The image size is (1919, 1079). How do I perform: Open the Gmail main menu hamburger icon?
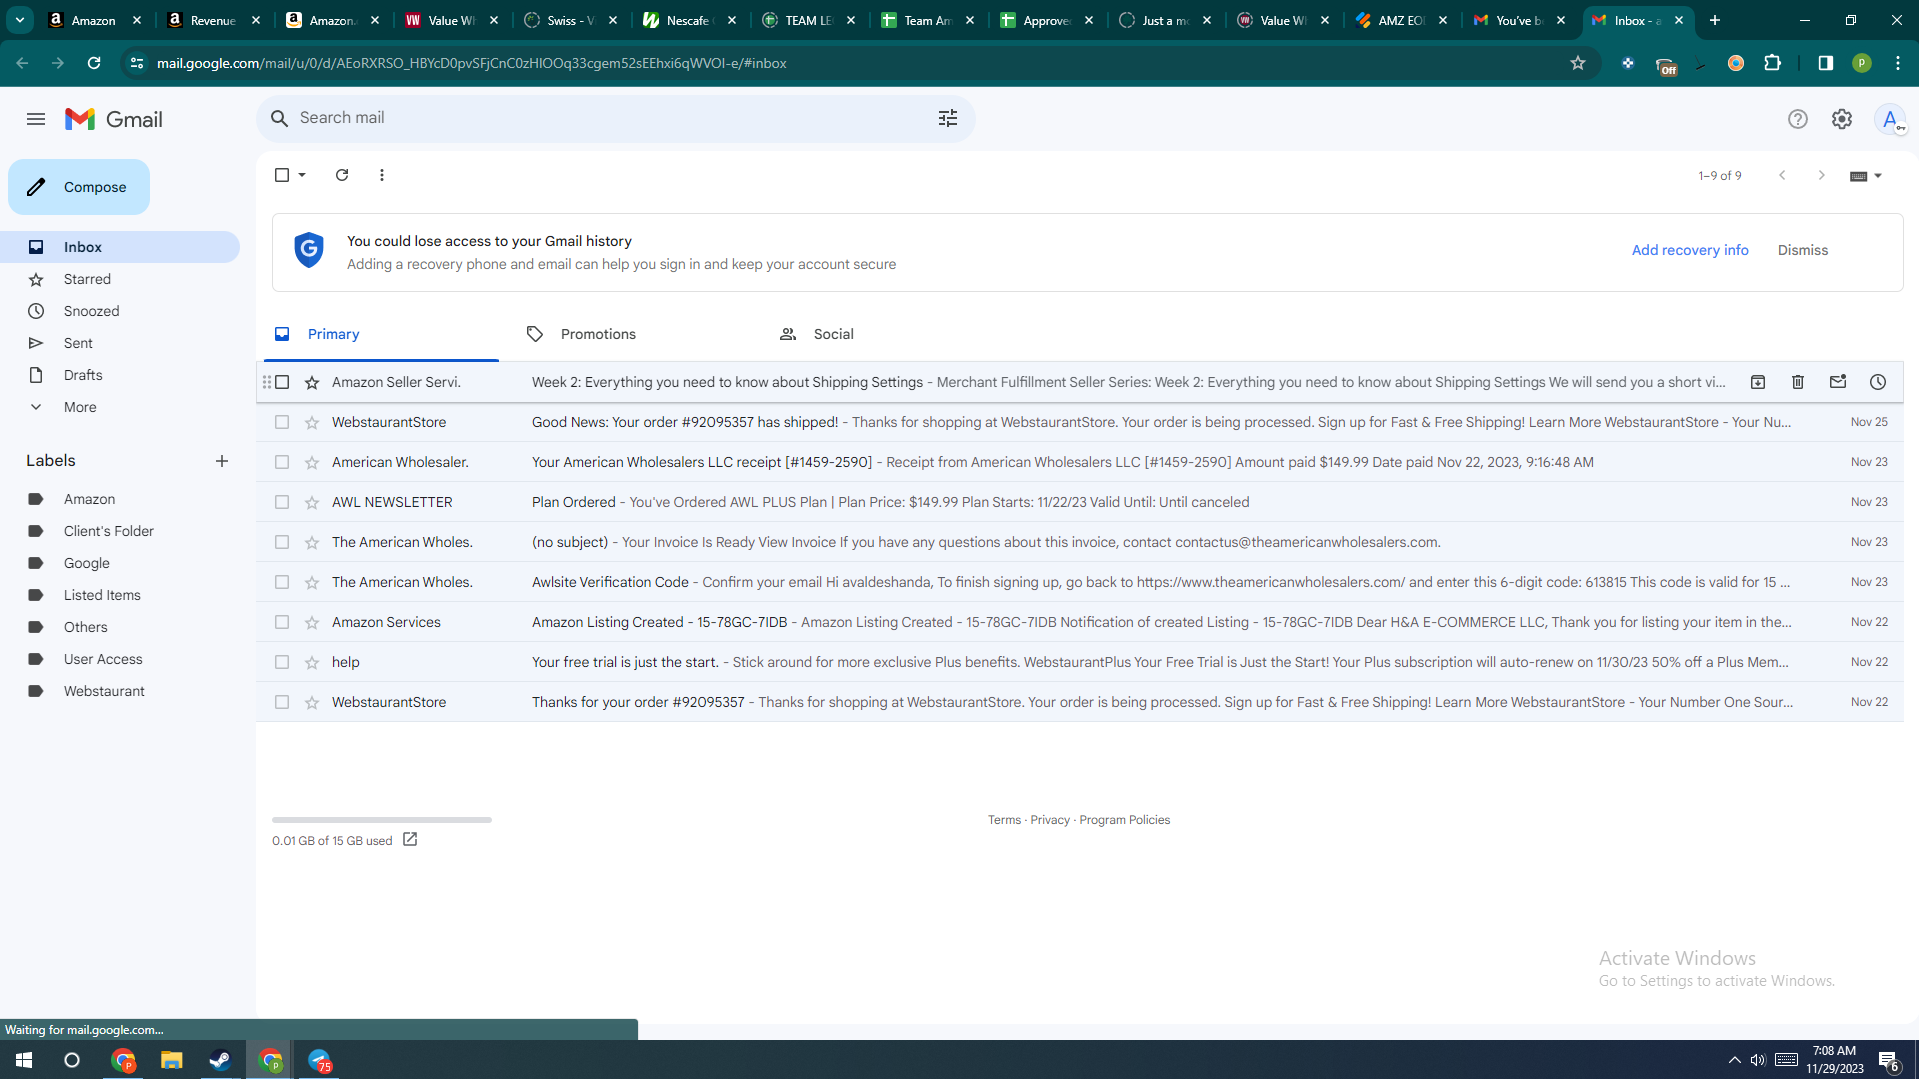tap(36, 119)
